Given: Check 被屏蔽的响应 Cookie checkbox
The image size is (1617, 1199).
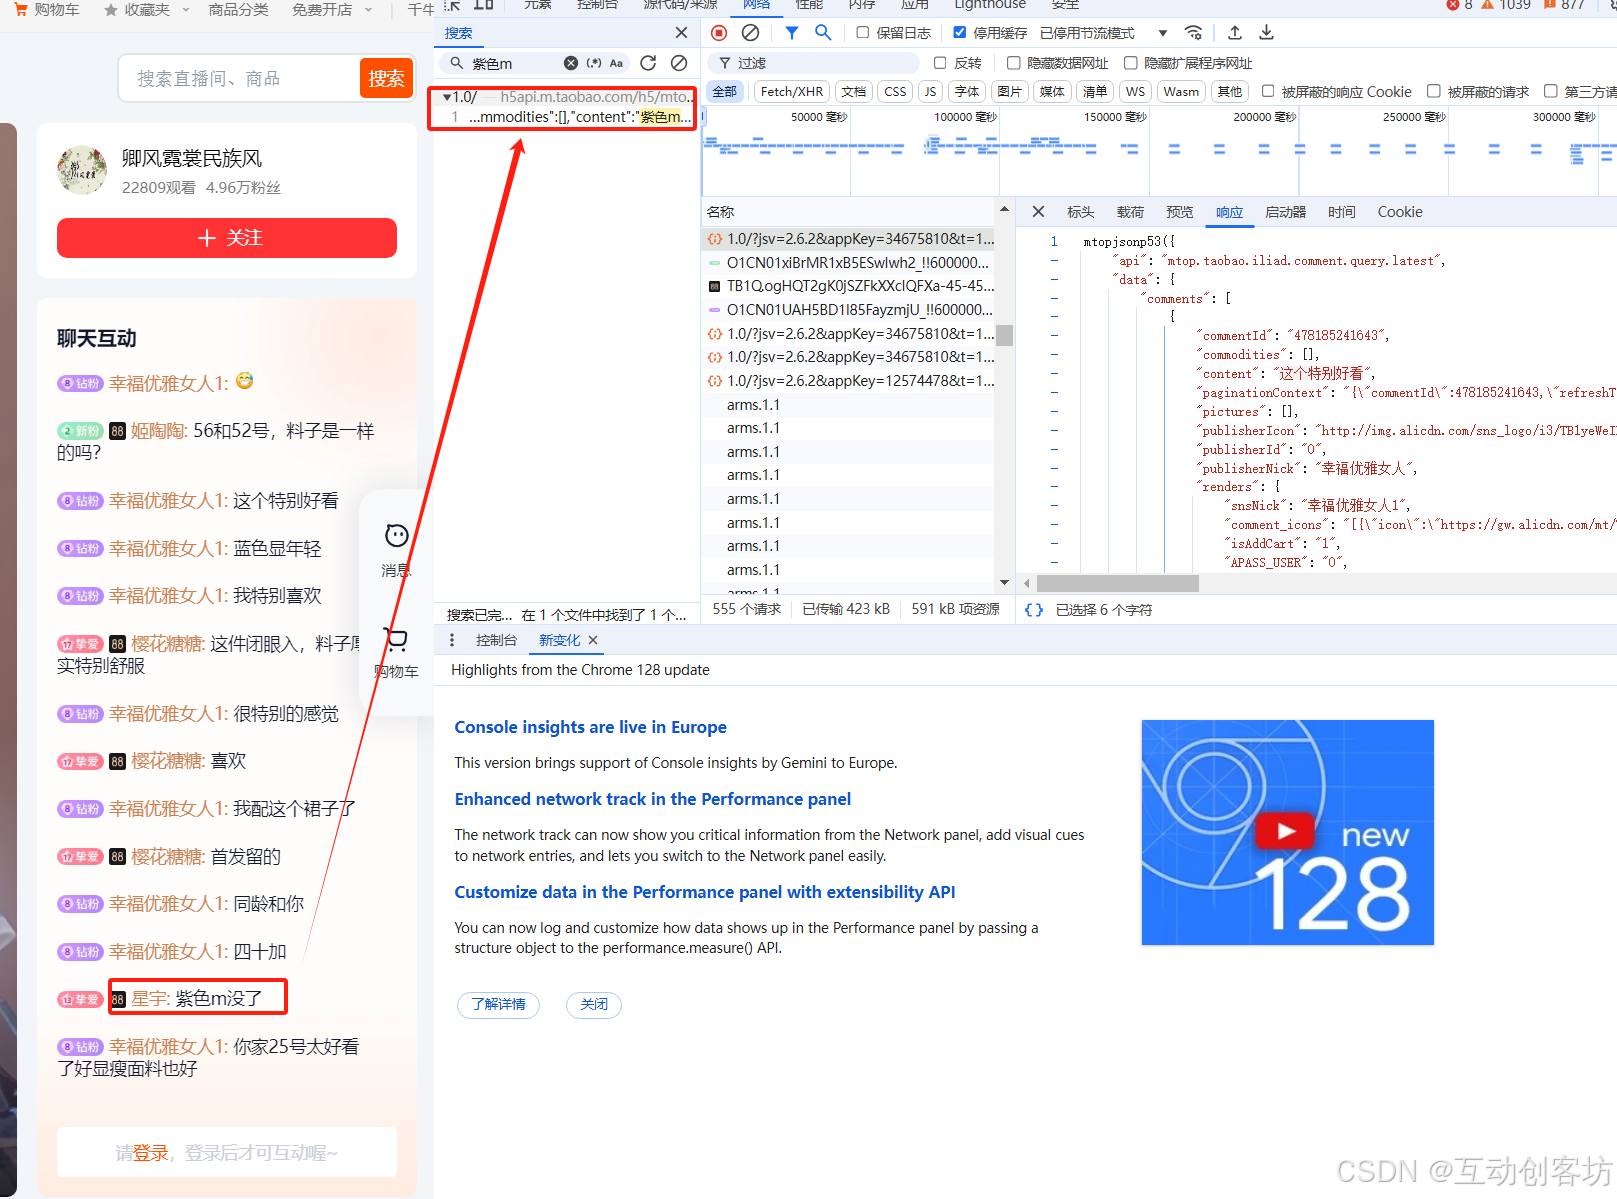Looking at the screenshot, I should point(1268,91).
